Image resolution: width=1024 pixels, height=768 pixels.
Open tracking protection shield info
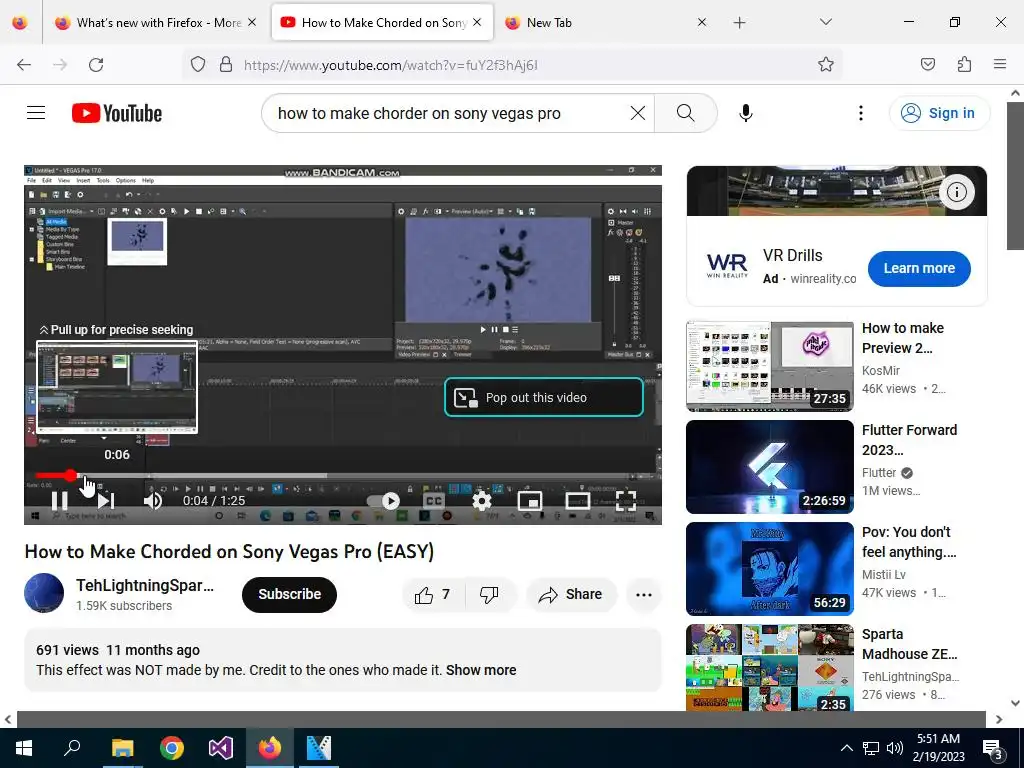pyautogui.click(x=198, y=65)
